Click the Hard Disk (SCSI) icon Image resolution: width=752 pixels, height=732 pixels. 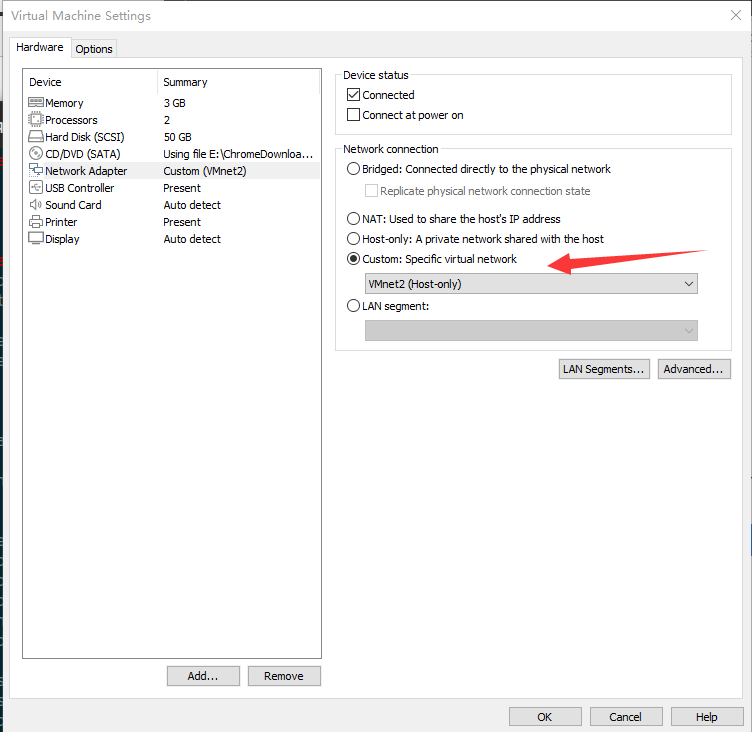[35, 137]
